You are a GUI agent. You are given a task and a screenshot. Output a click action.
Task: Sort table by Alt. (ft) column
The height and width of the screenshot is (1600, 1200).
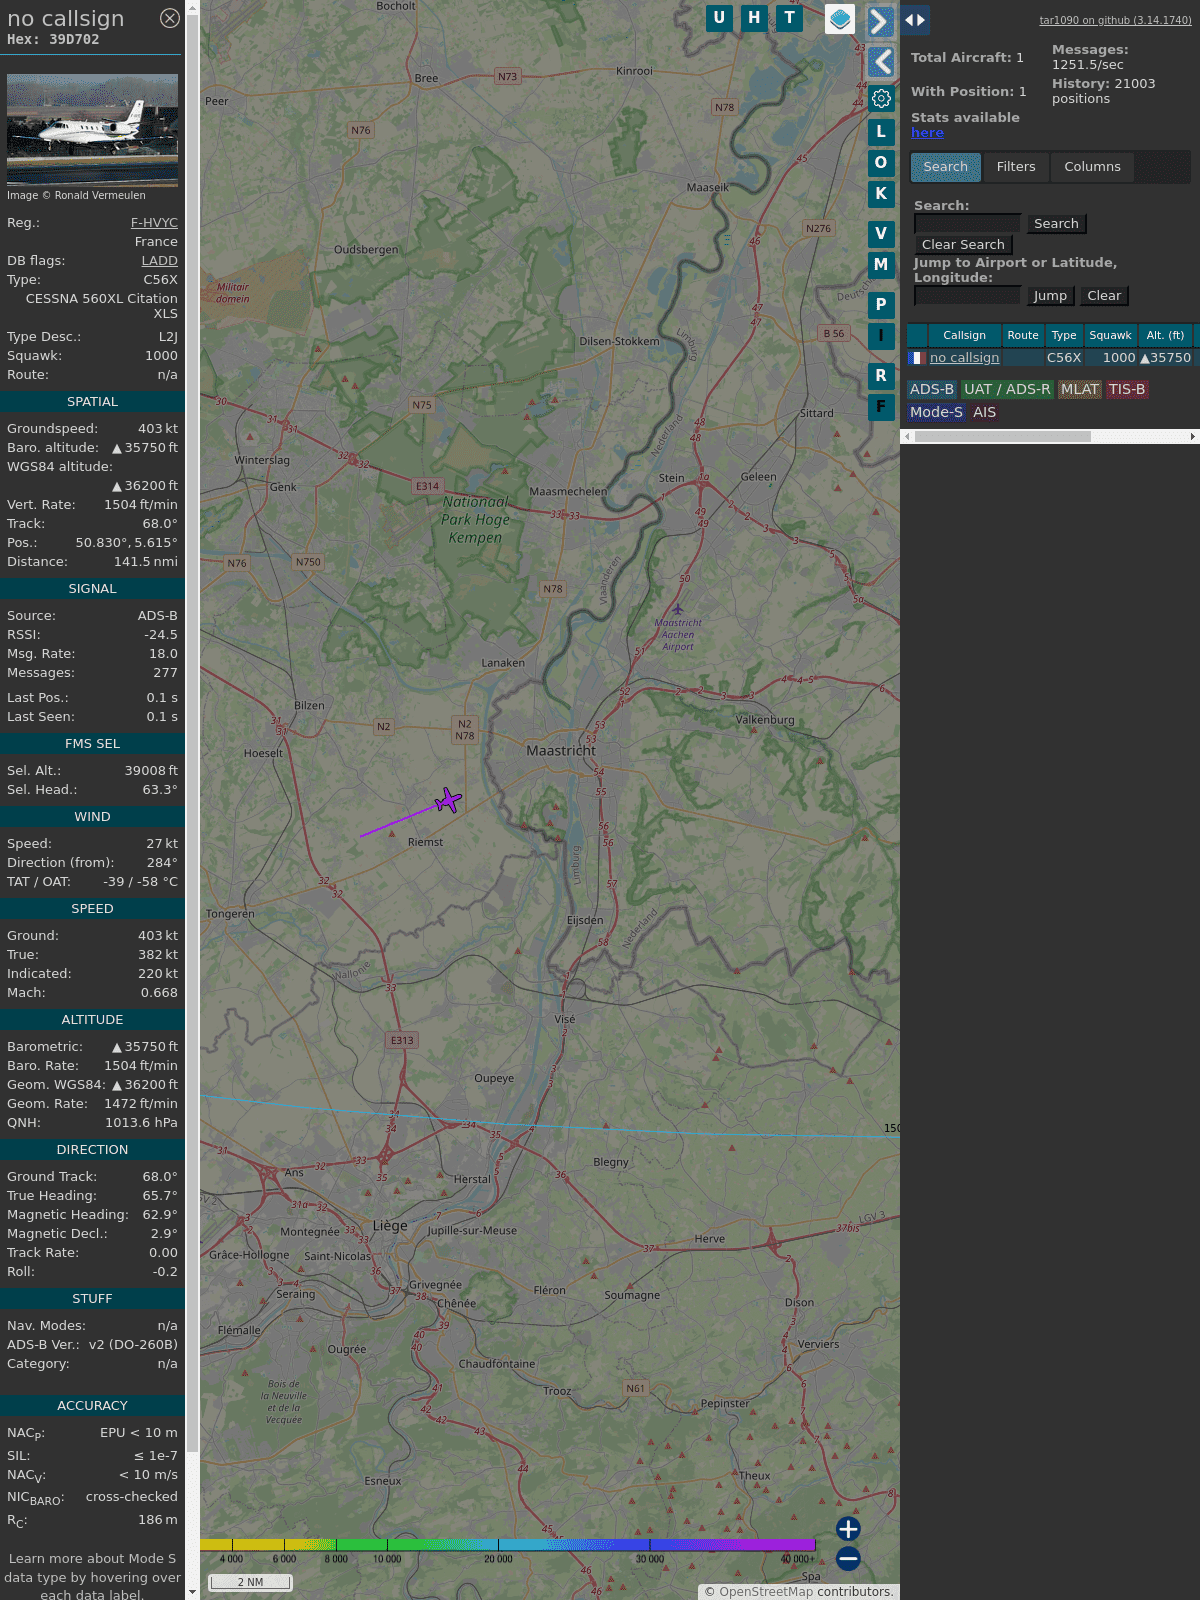click(x=1165, y=336)
